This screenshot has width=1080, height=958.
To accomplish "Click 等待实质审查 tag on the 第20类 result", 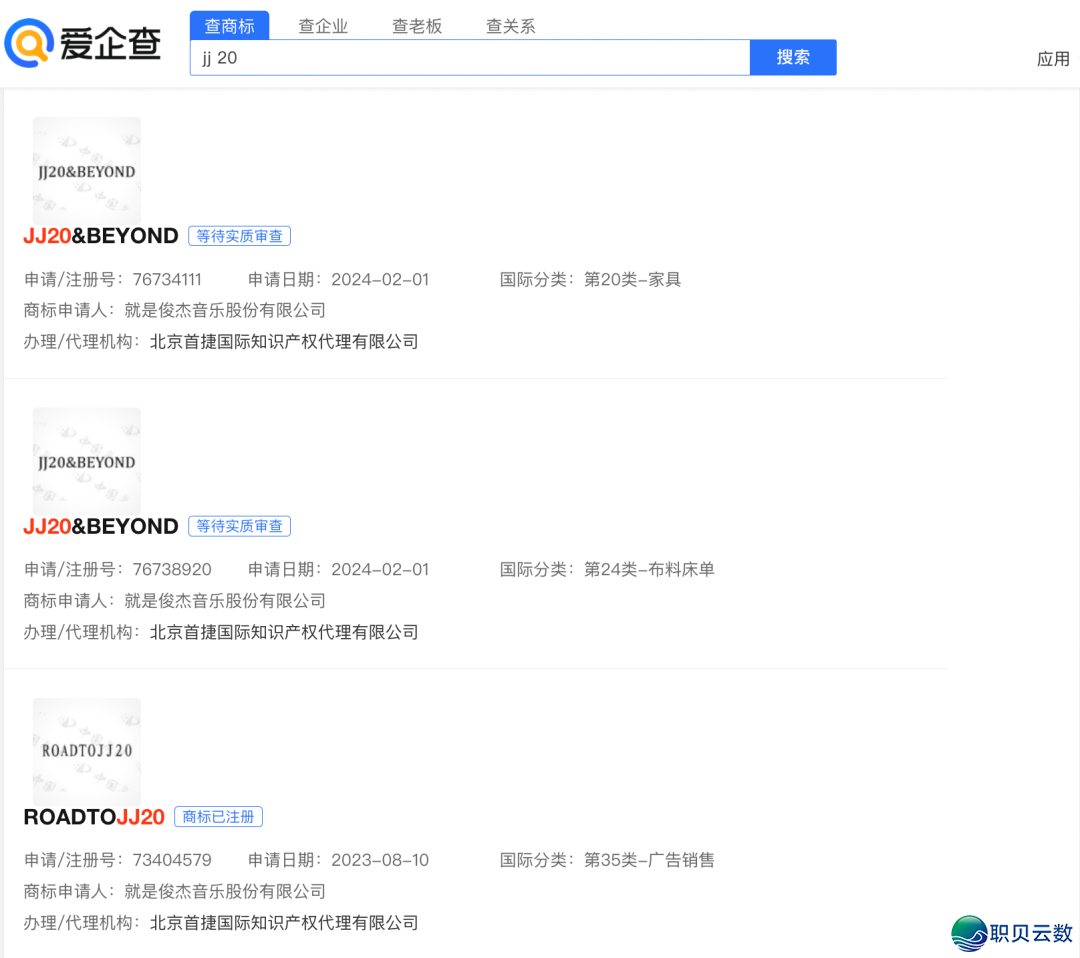I will pos(239,236).
